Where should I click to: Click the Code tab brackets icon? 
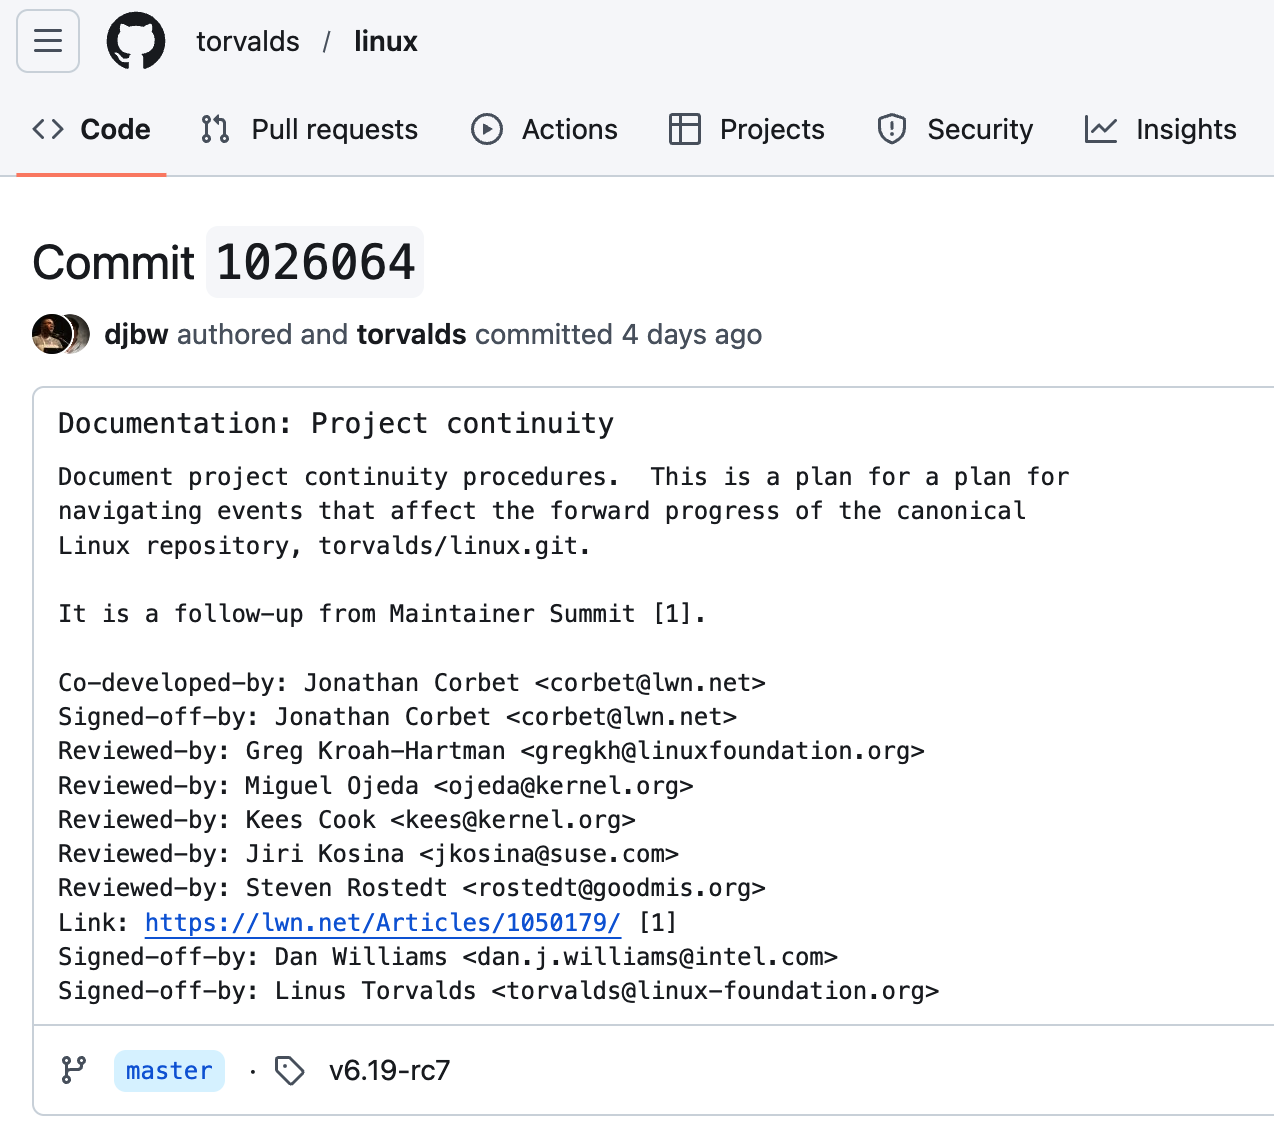point(48,129)
